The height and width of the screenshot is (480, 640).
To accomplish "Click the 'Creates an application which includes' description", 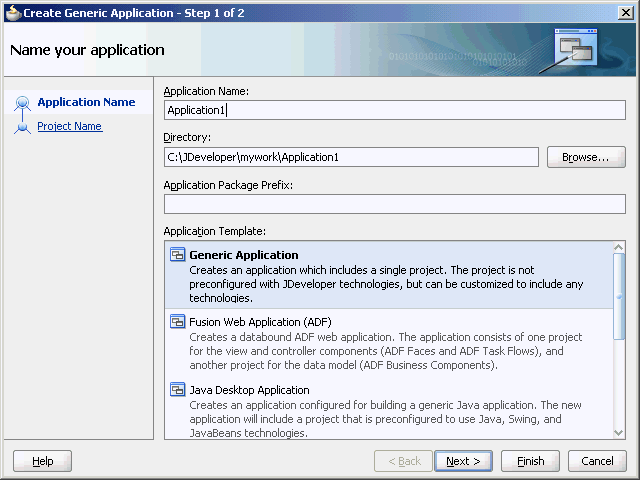I will (x=386, y=284).
